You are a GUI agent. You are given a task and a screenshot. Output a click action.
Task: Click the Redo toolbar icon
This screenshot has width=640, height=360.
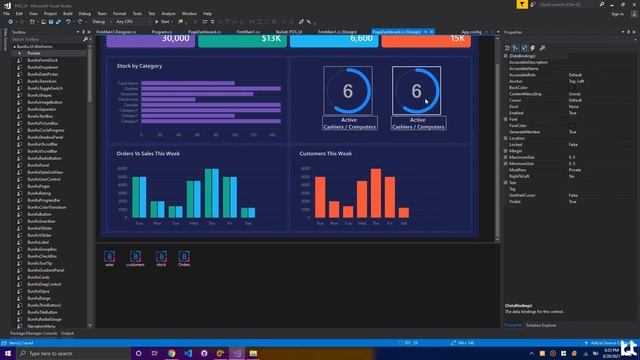point(80,22)
